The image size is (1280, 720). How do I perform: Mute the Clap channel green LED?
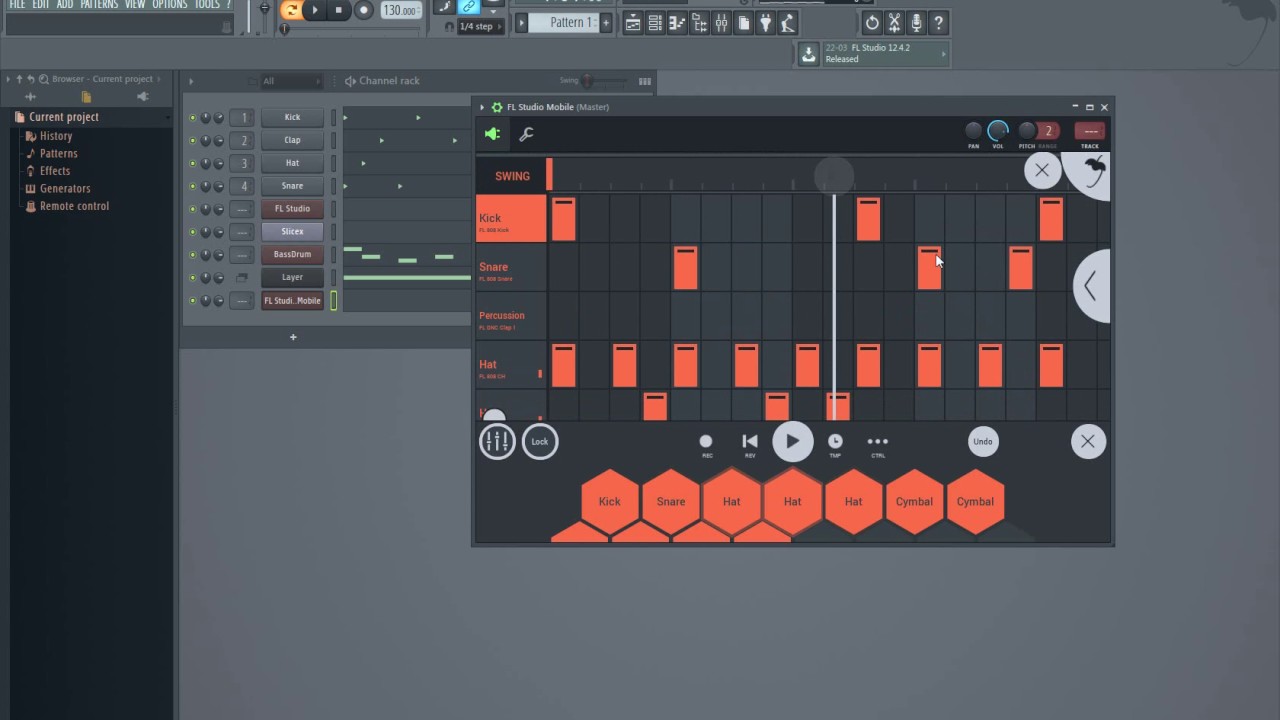193,140
